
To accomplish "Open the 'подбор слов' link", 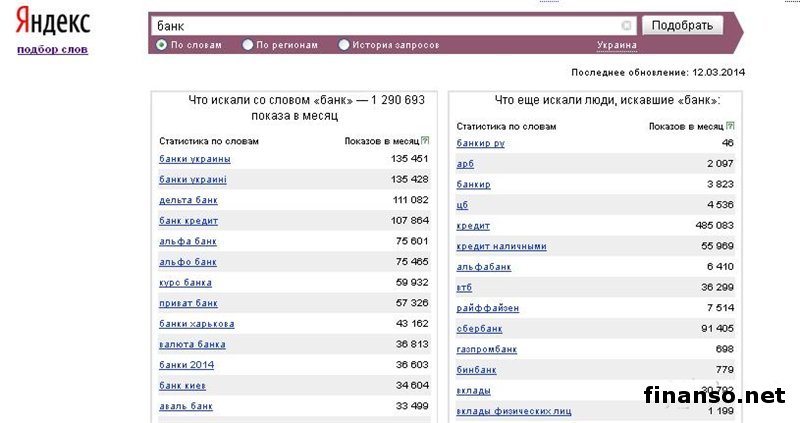I will 52,49.
